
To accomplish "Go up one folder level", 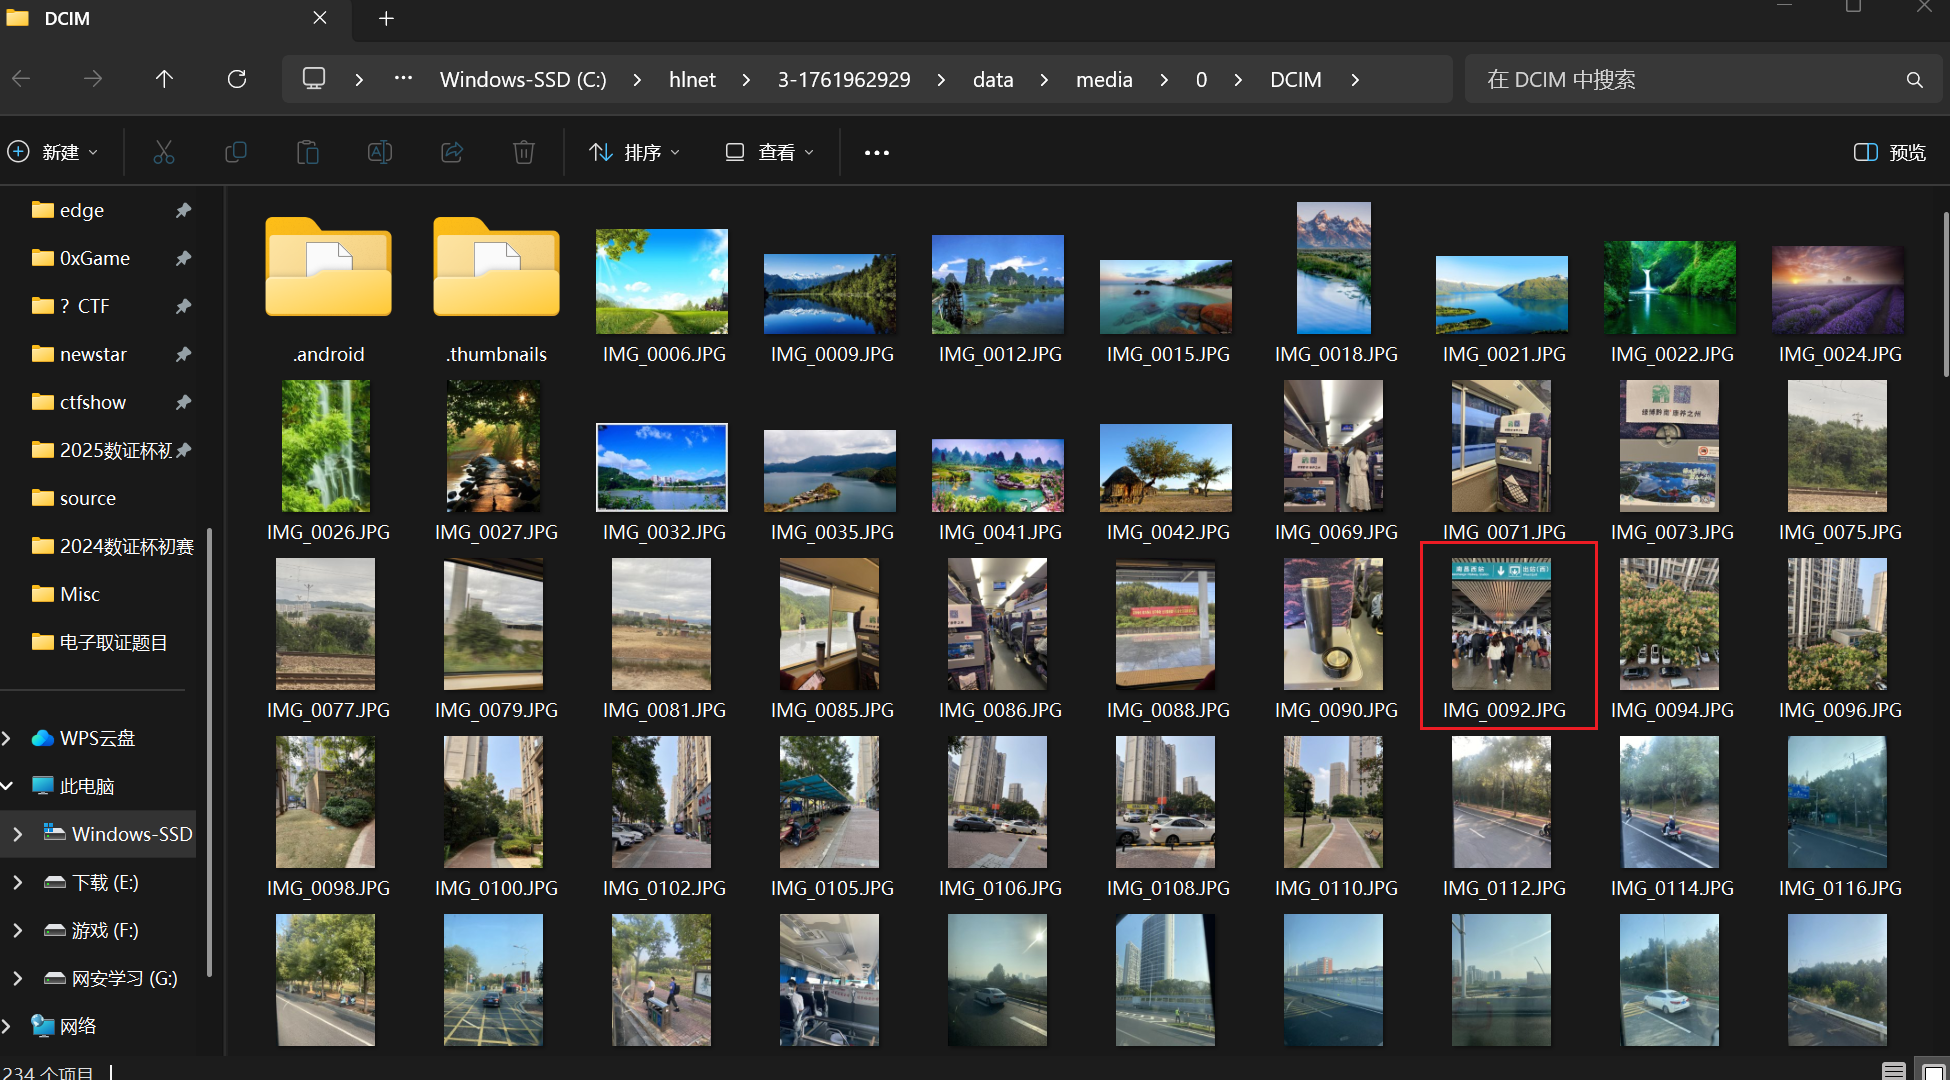I will (x=165, y=79).
